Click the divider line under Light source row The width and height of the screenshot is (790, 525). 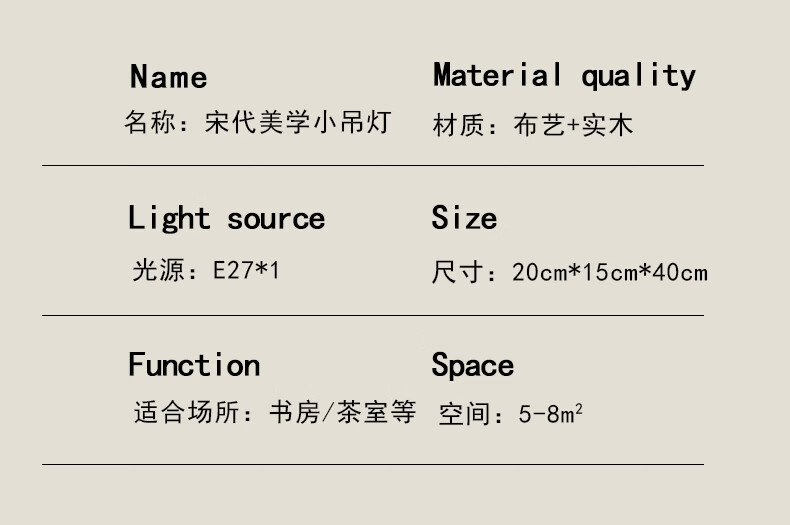[372, 315]
